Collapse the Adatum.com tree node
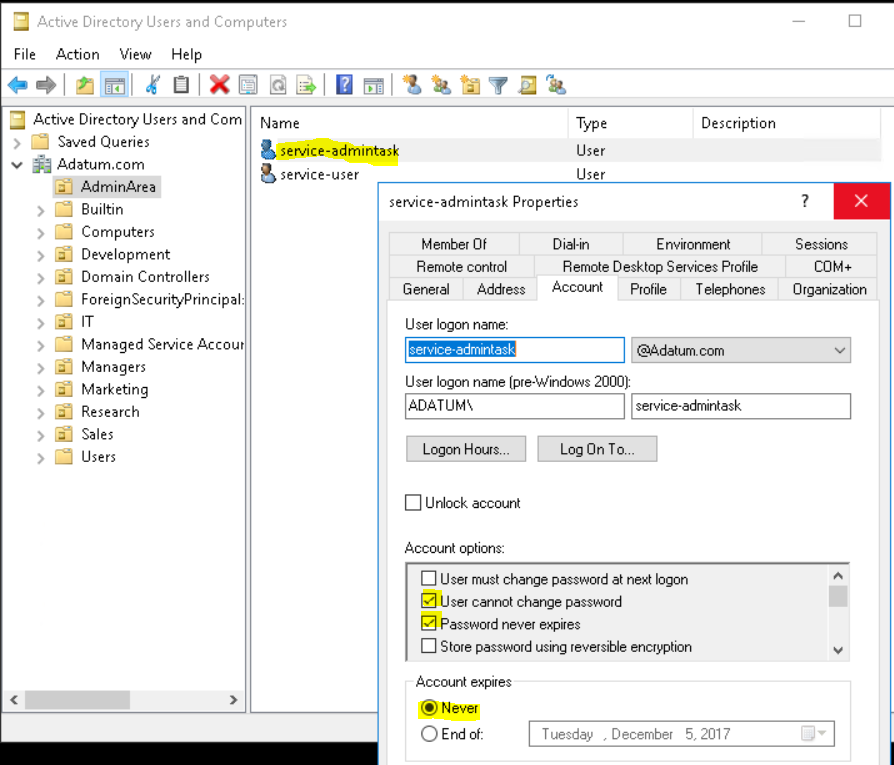 pyautogui.click(x=17, y=165)
